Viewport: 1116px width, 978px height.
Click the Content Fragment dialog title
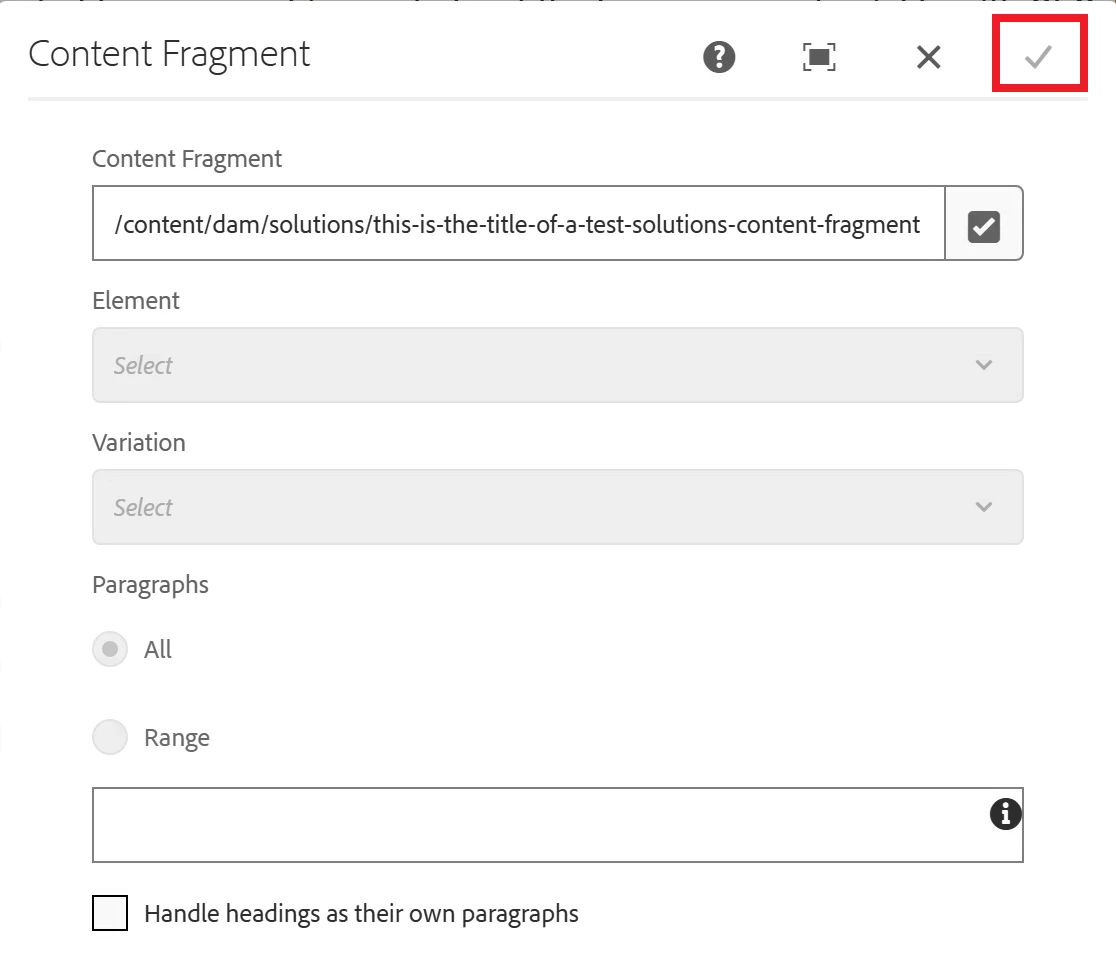click(x=169, y=54)
